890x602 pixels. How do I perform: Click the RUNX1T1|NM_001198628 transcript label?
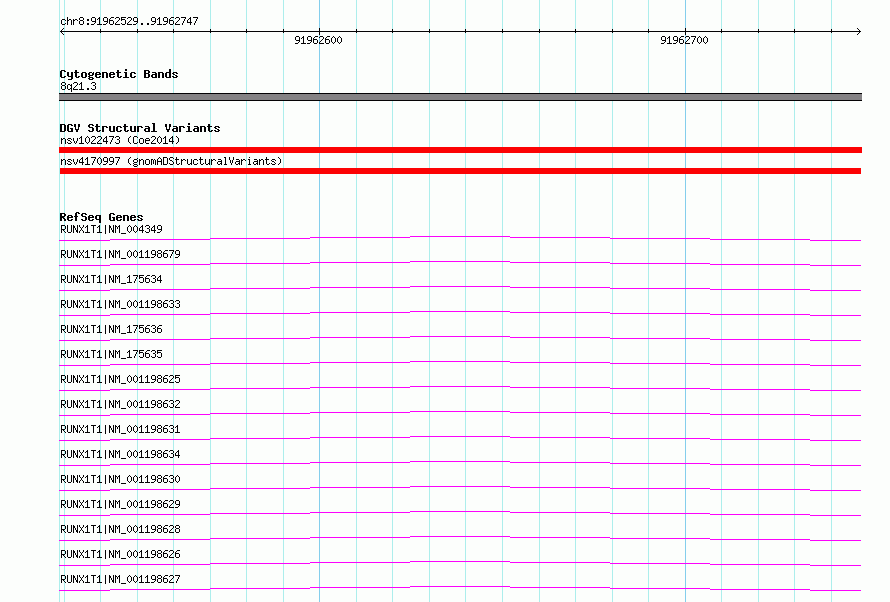(120, 529)
